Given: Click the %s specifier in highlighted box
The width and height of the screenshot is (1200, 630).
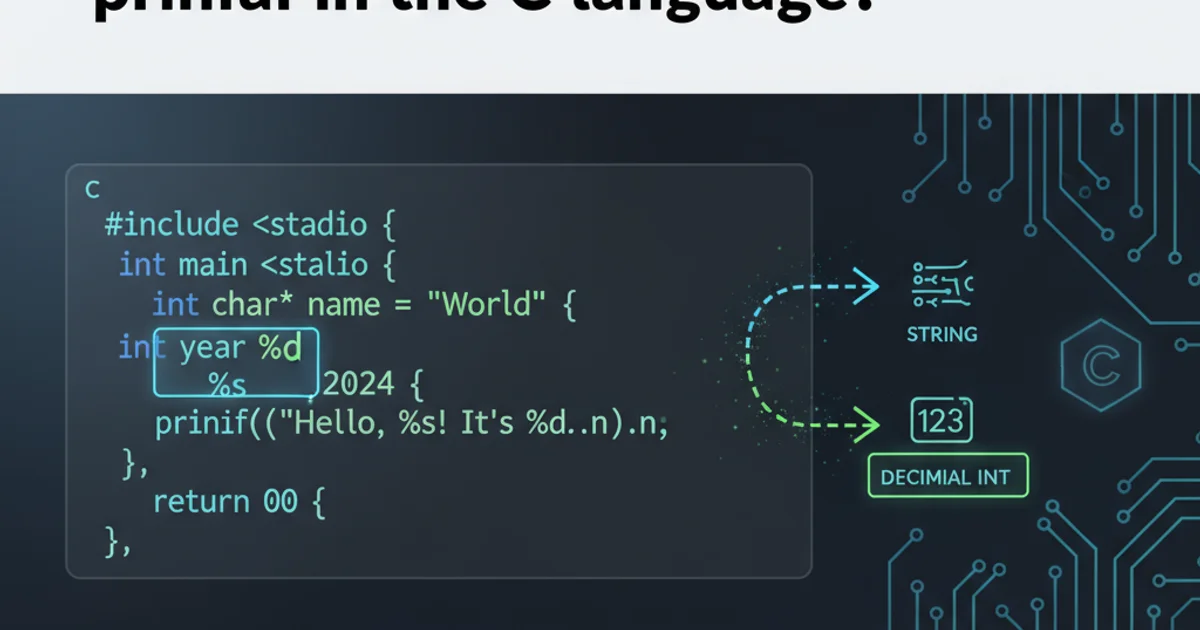Looking at the screenshot, I should [x=228, y=383].
